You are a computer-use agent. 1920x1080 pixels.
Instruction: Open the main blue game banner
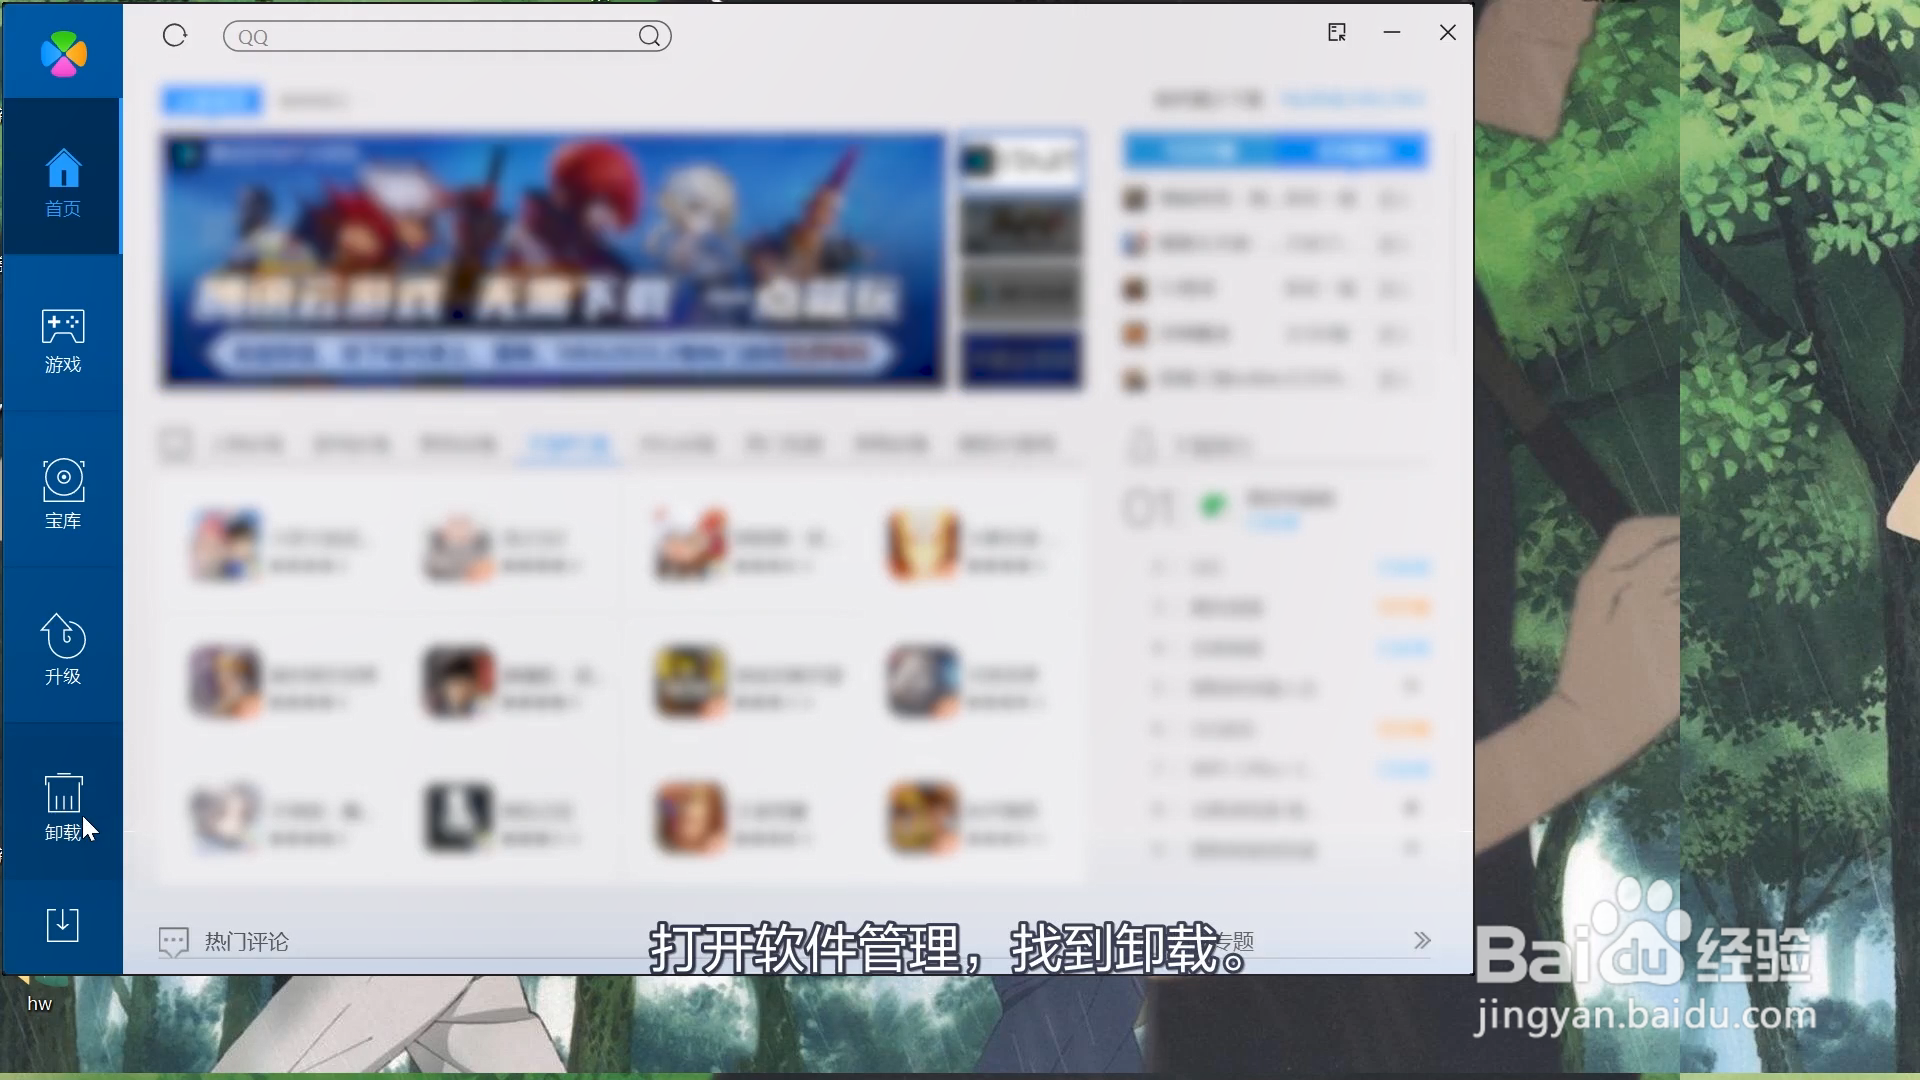pos(552,260)
